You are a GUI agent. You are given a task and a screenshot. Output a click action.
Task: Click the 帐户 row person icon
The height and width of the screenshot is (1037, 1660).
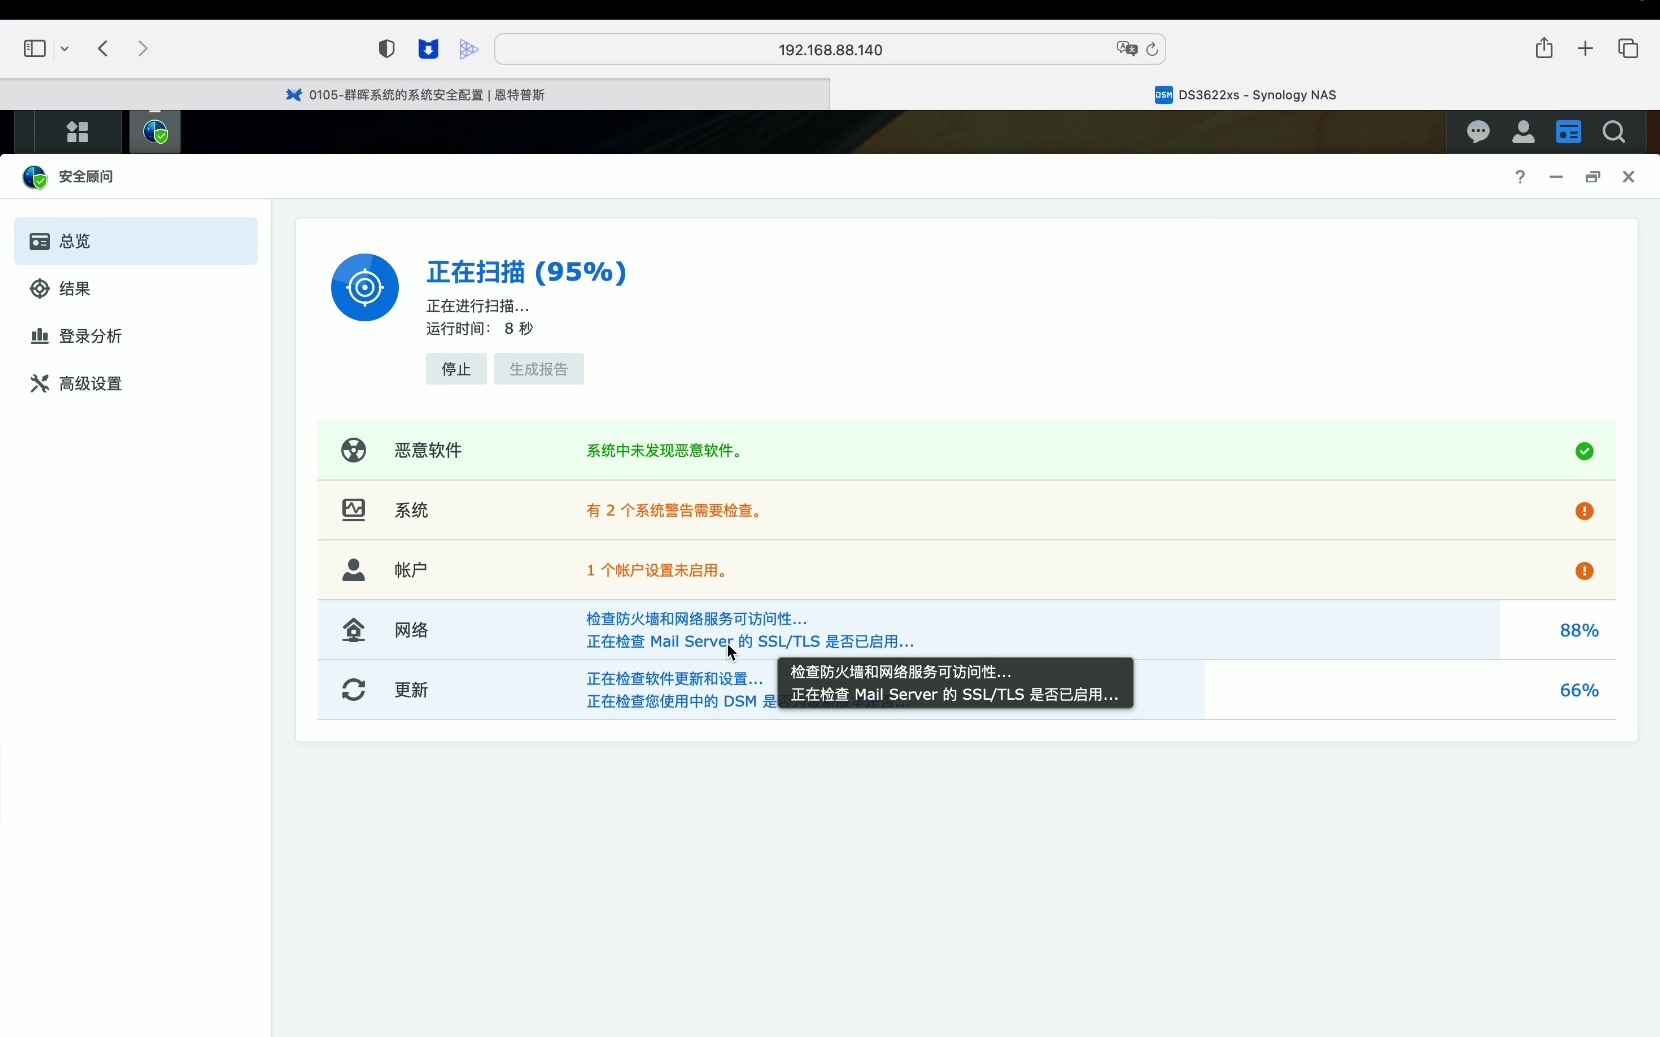(354, 570)
